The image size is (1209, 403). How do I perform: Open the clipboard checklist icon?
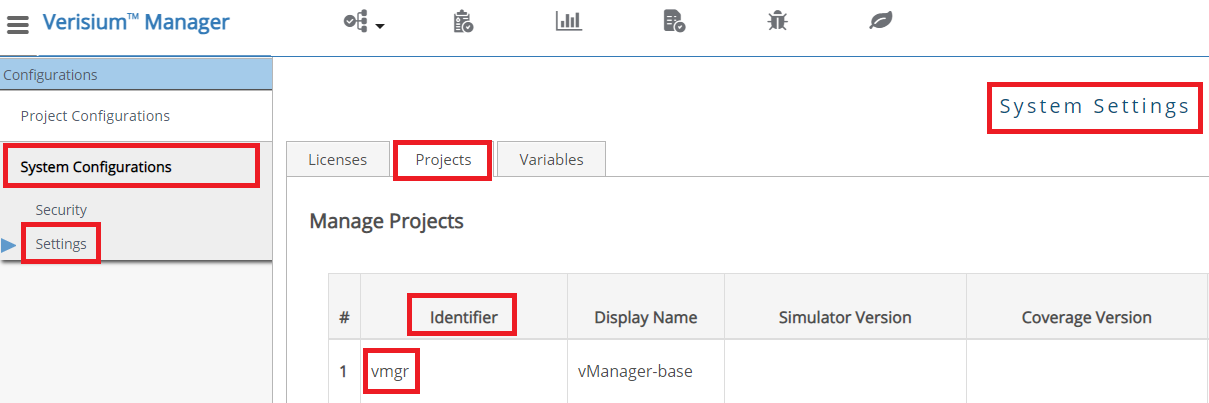pos(463,21)
